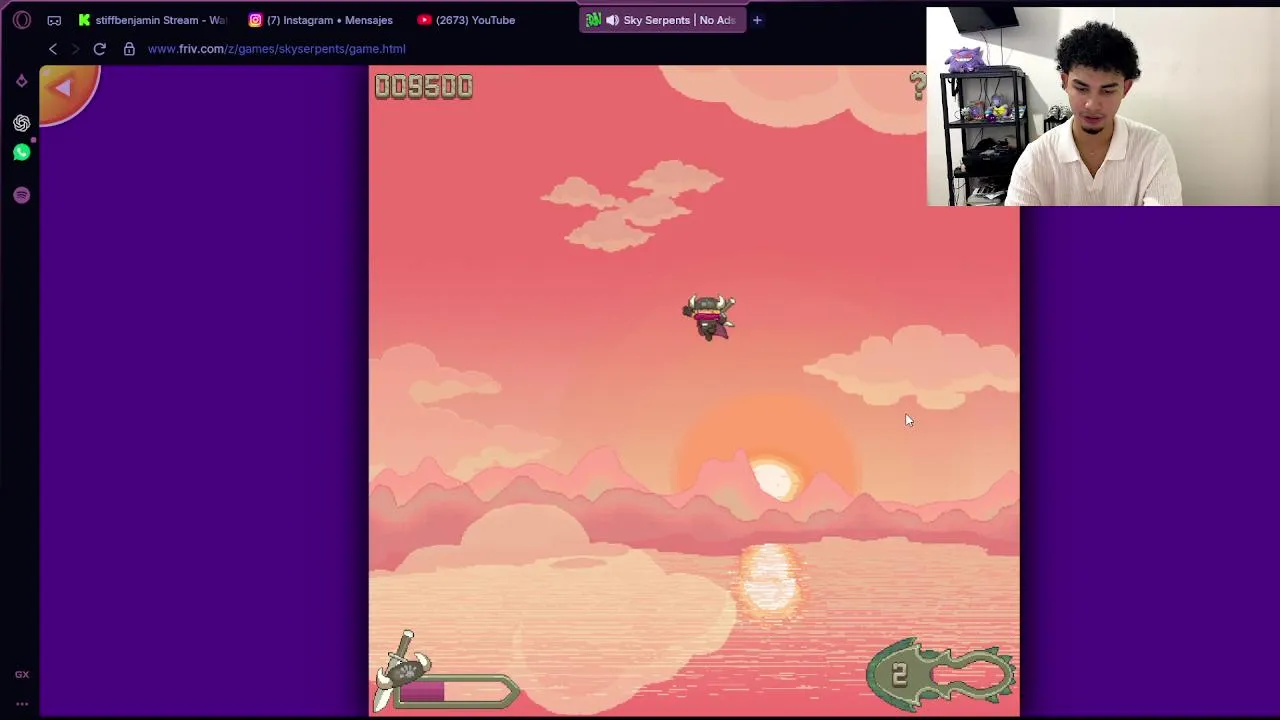Image resolution: width=1280 pixels, height=720 pixels.
Task: Go back with browser back arrow
Action: click(x=53, y=48)
